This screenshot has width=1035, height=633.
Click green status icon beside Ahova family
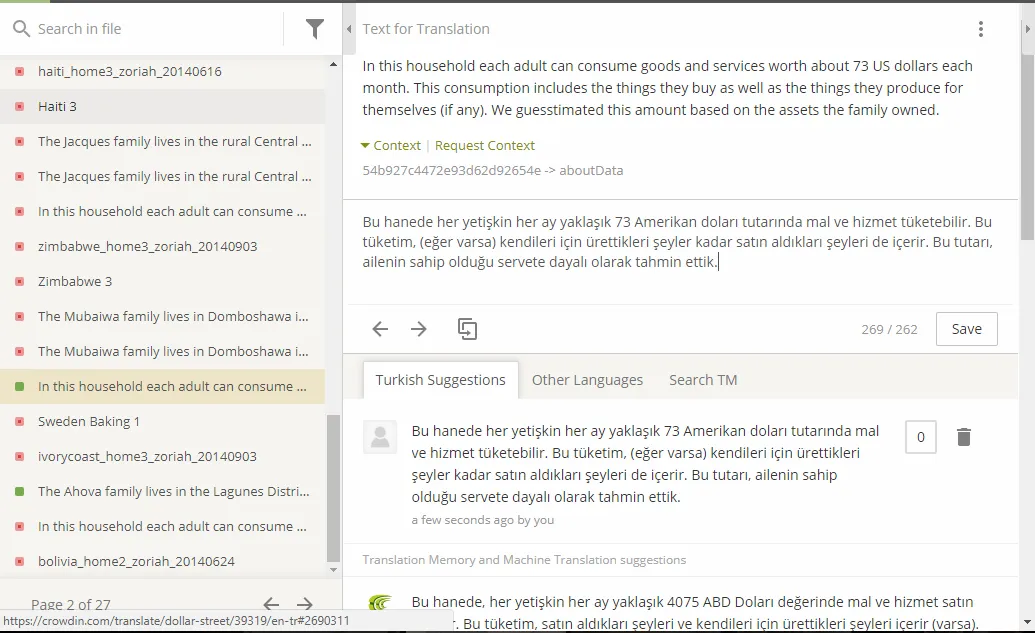pos(20,491)
